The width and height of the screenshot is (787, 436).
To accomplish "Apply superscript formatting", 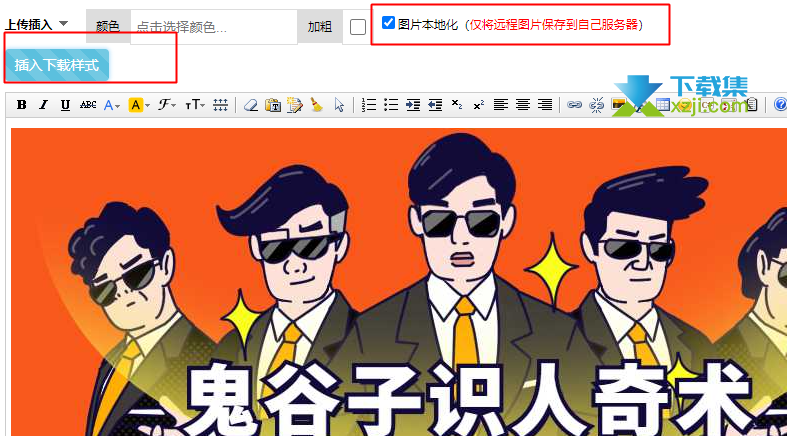I will [x=479, y=105].
